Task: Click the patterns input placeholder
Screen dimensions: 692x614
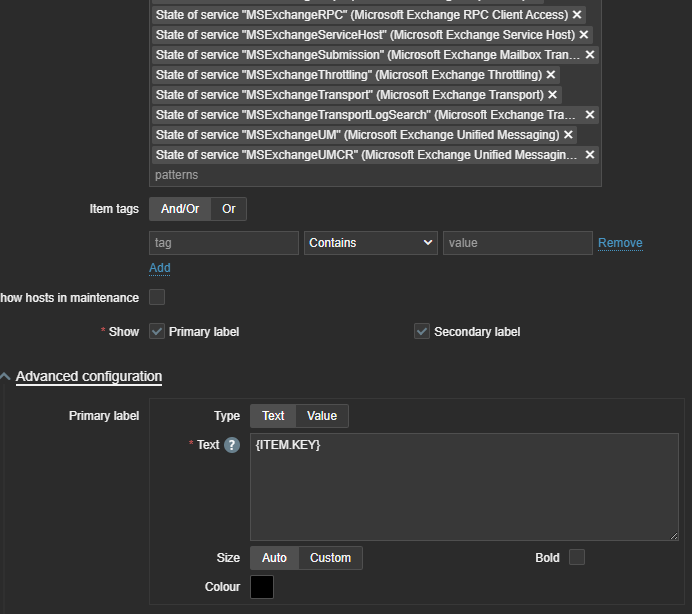Action: coord(177,175)
